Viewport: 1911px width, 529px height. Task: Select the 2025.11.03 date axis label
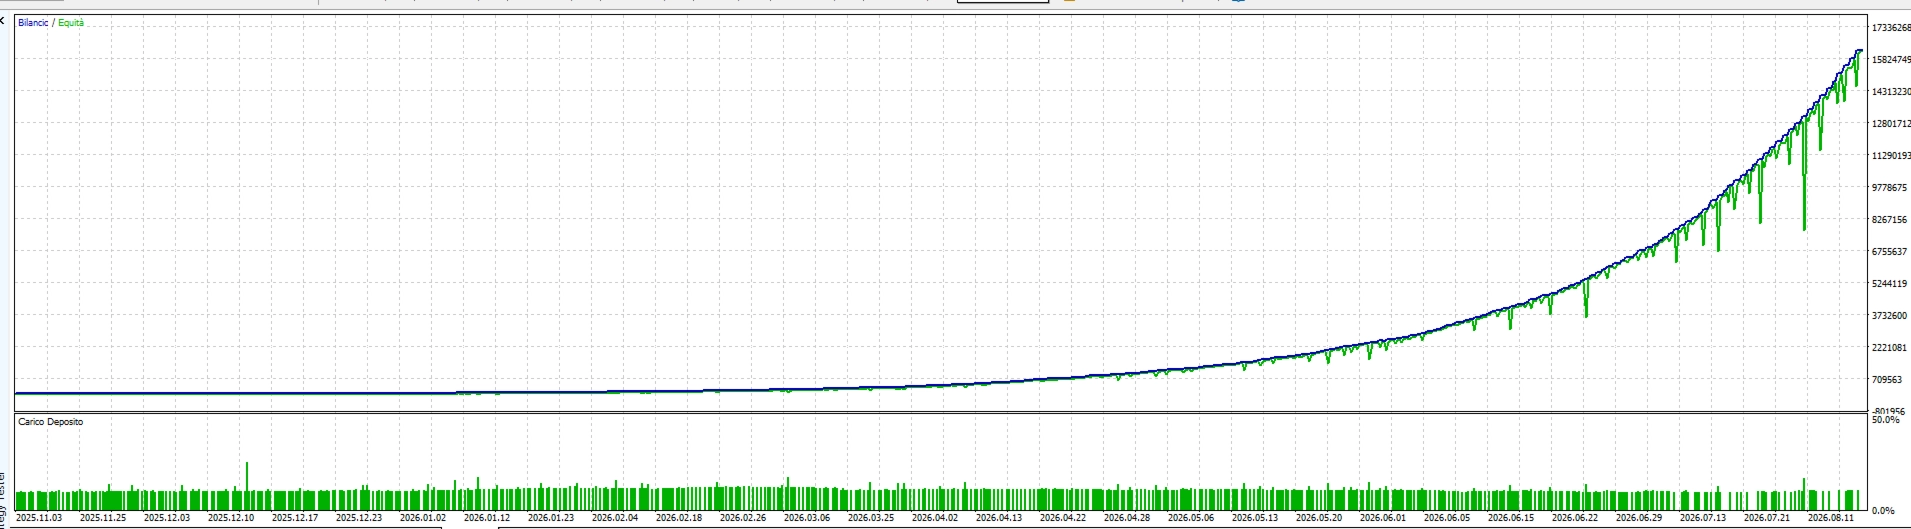[x=39, y=518]
